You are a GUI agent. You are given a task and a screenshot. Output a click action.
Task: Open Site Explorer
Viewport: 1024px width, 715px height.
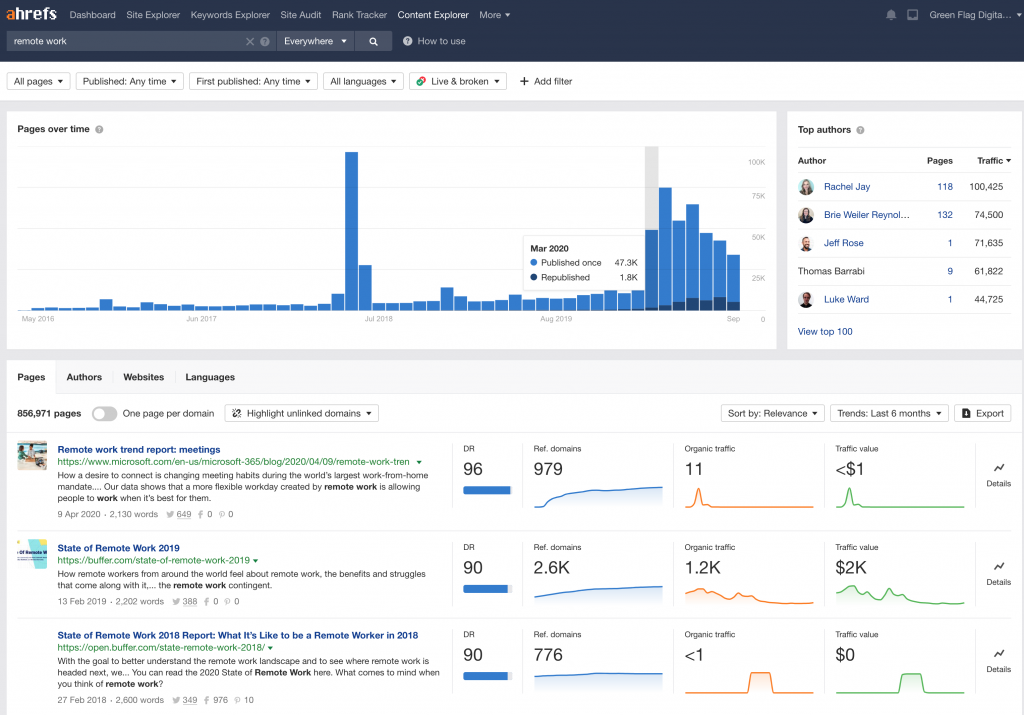(153, 14)
